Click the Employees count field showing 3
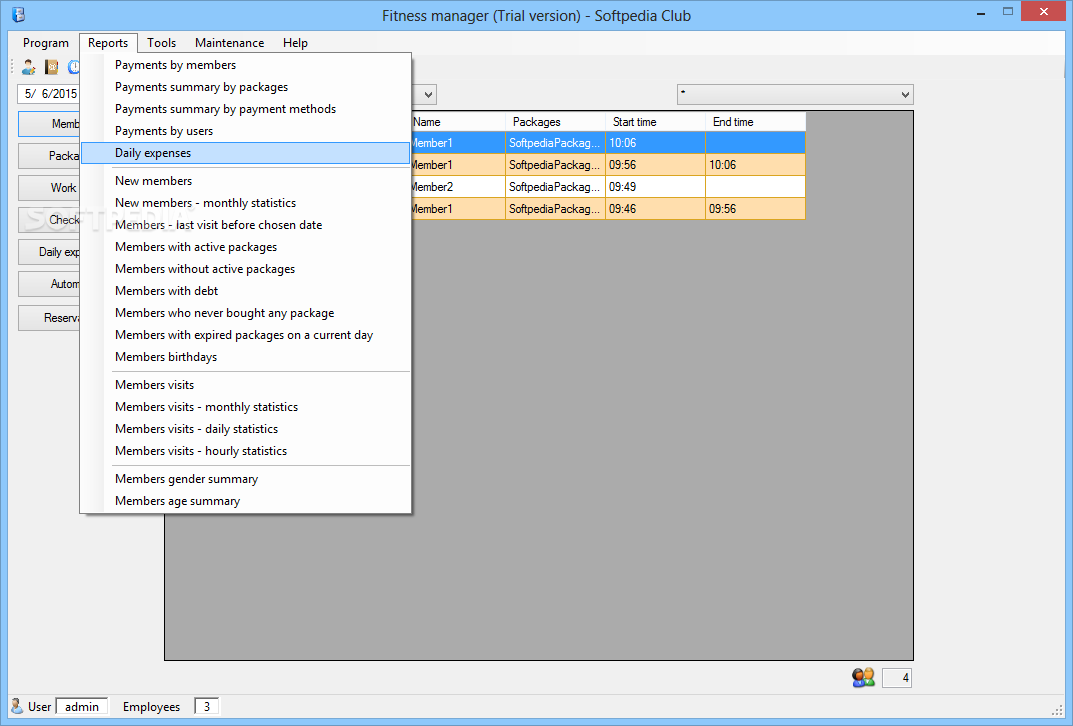The image size is (1073, 726). click(207, 706)
